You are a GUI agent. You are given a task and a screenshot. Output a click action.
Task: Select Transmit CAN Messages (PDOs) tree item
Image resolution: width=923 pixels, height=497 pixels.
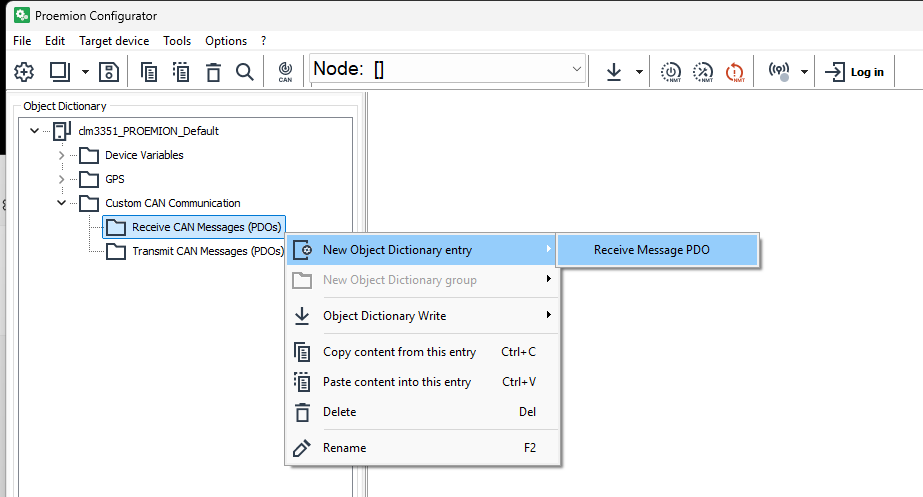(207, 251)
